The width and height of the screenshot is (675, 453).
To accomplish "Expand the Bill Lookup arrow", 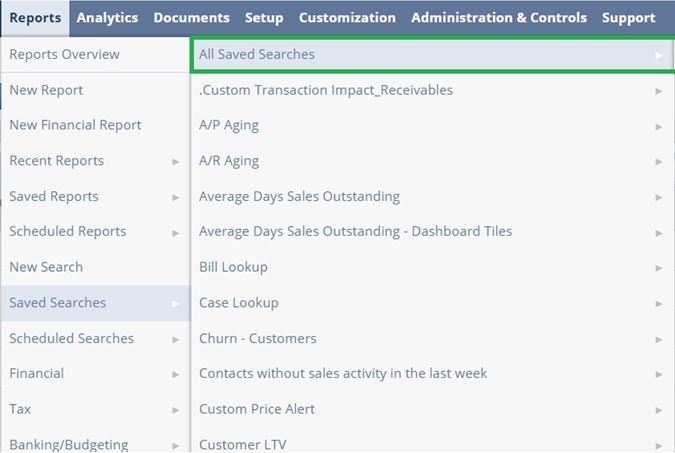I will coord(659,268).
